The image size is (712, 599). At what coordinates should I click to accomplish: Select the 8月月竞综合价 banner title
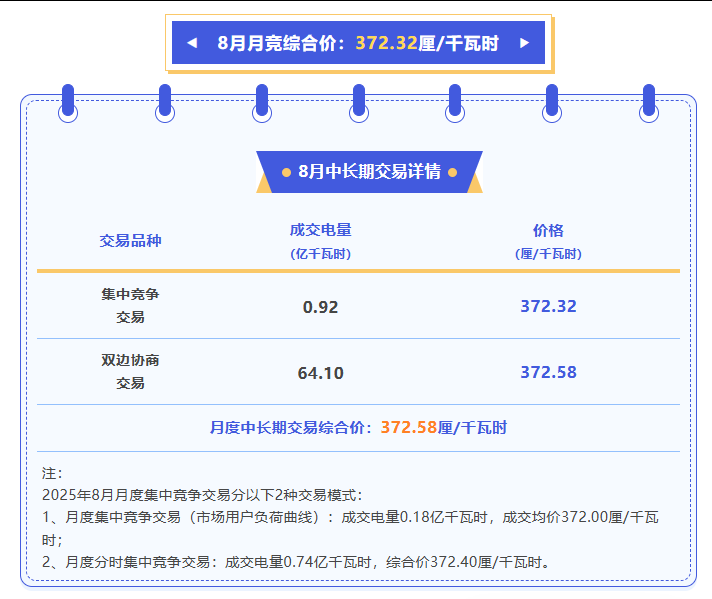pyautogui.click(x=281, y=43)
